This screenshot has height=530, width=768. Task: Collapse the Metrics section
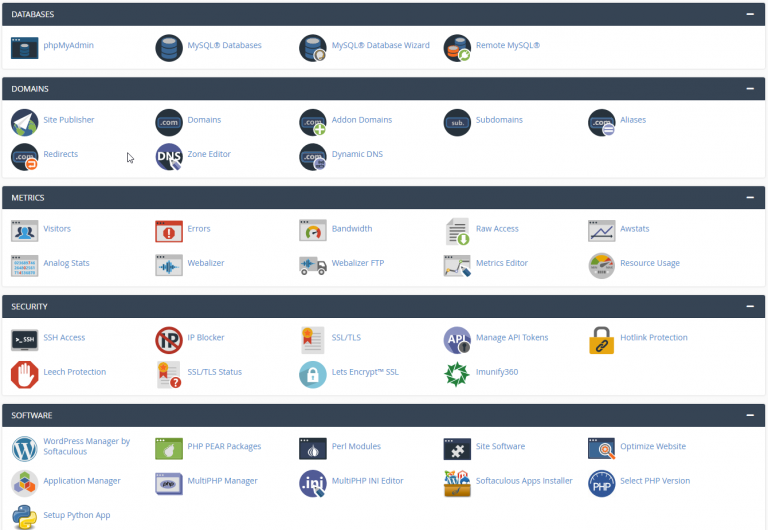[x=750, y=198]
